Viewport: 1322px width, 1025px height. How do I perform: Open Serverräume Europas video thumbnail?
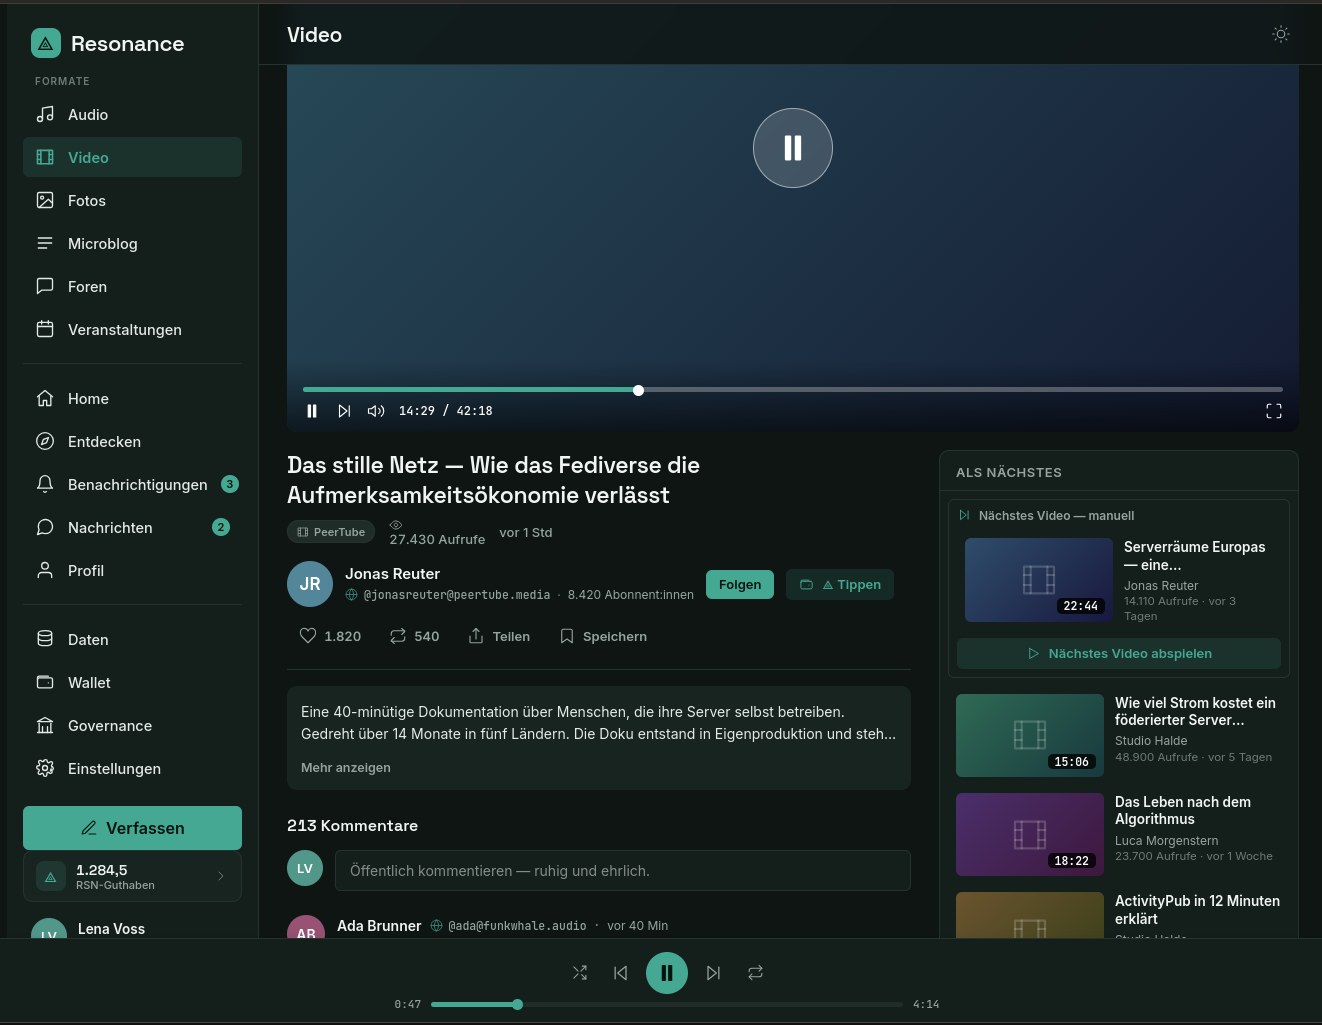(x=1039, y=580)
